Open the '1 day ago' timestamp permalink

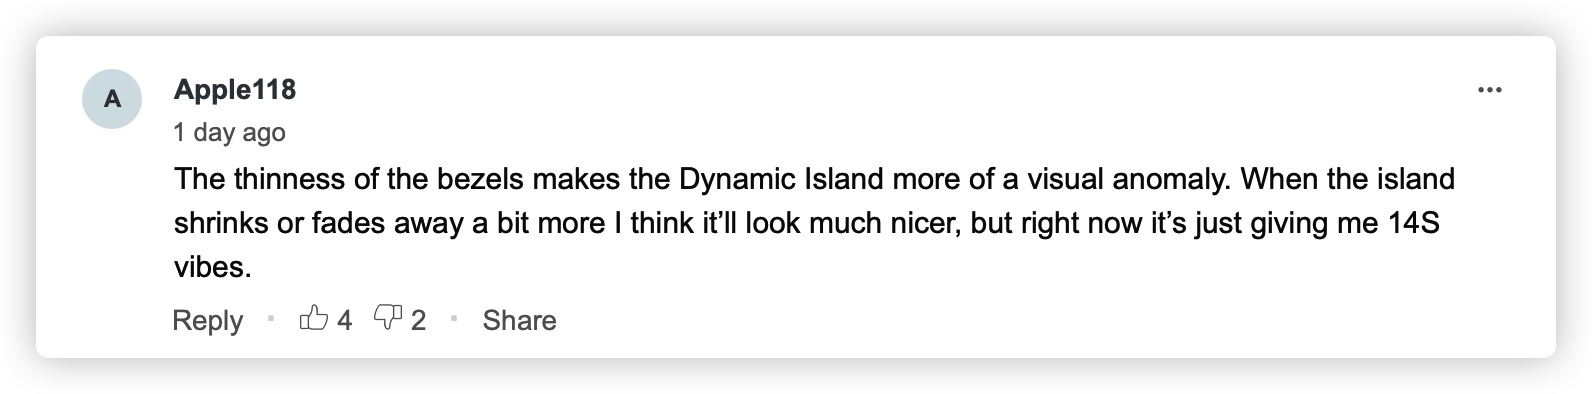pyautogui.click(x=229, y=132)
